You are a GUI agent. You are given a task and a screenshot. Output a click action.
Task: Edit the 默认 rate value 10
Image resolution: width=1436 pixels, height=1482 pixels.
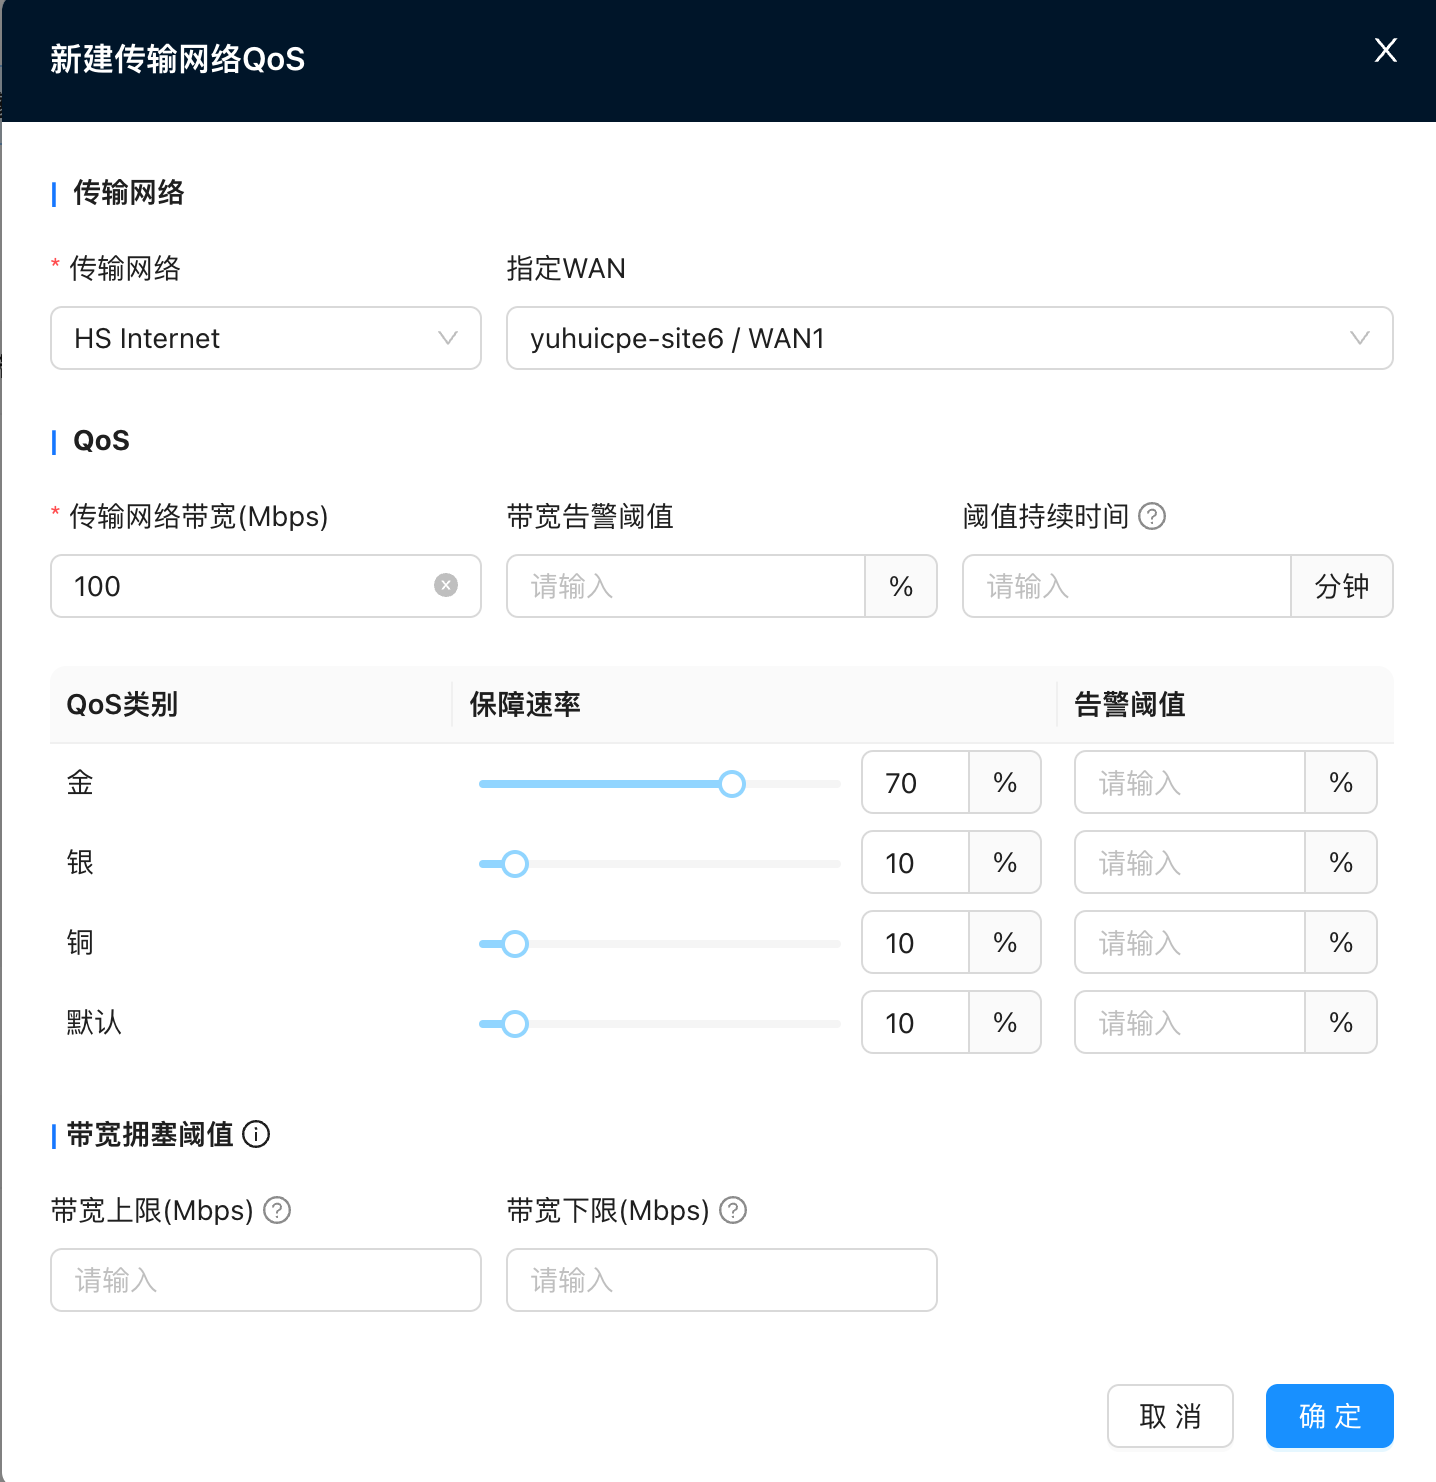pyautogui.click(x=915, y=1022)
